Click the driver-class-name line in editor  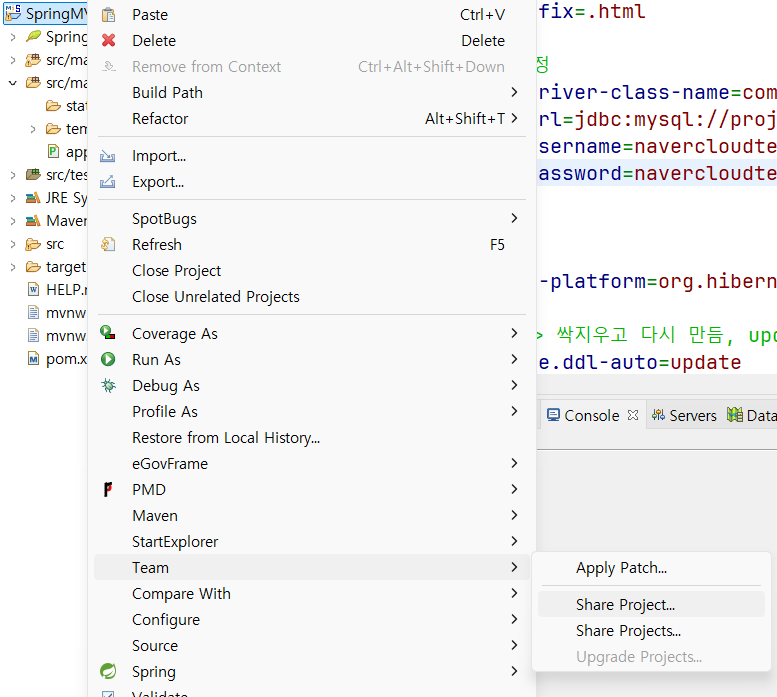tap(657, 93)
